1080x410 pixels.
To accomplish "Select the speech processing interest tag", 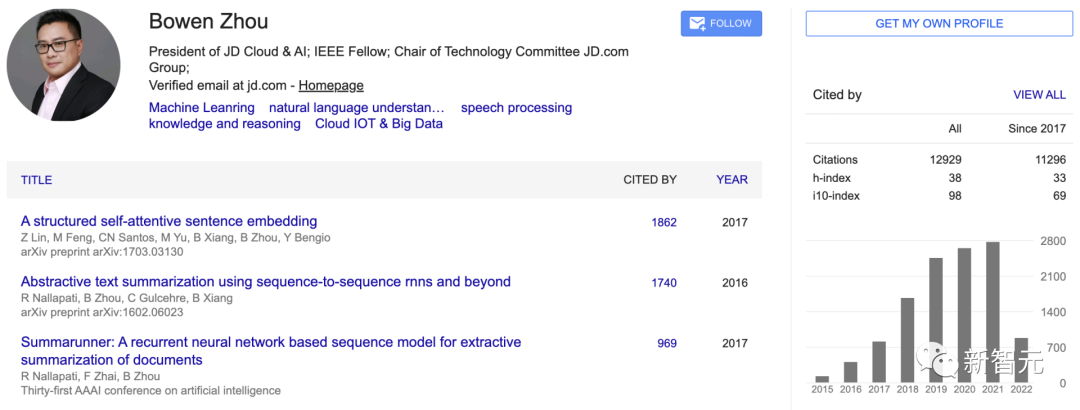I will pos(516,107).
